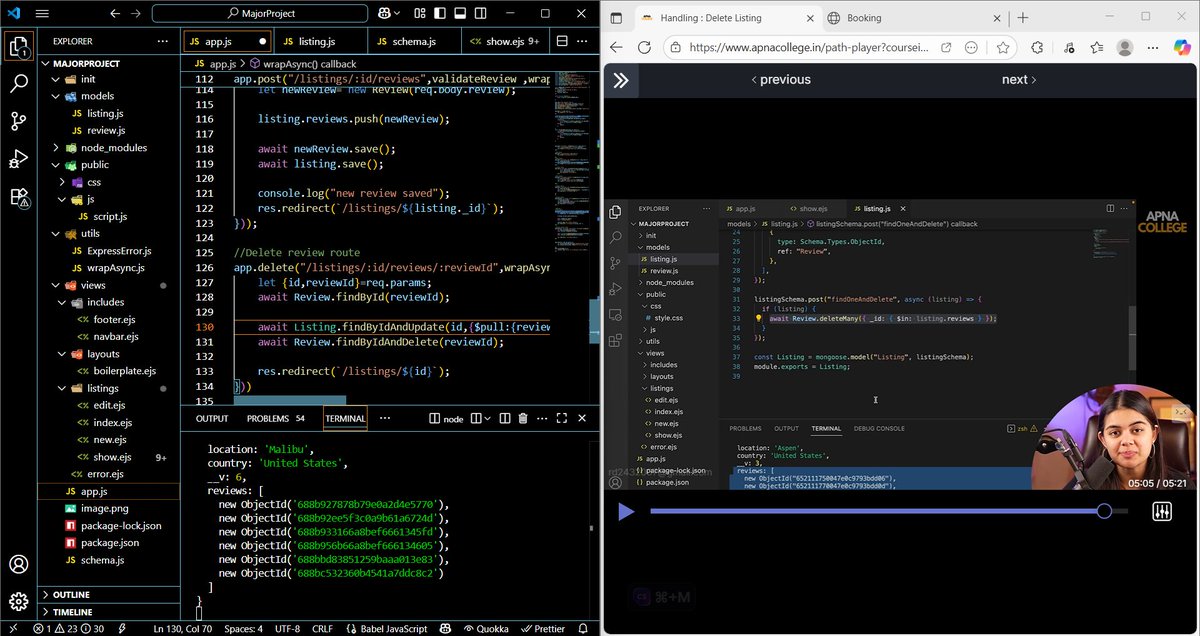This screenshot has width=1200, height=636.
Task: Expand course sidebar with double-chevron icon
Action: [x=621, y=80]
